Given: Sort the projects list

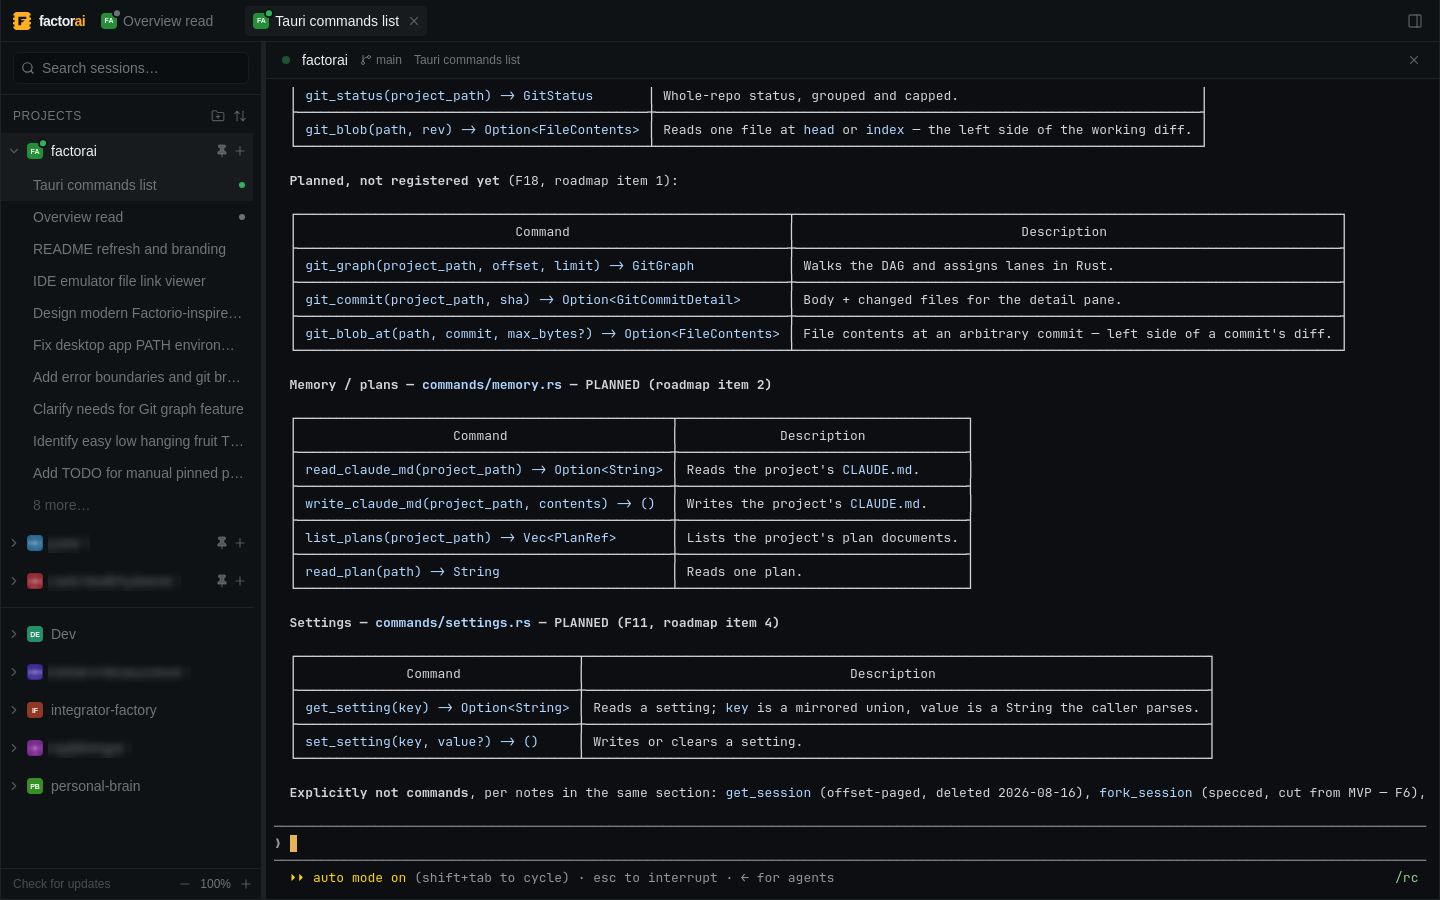Looking at the screenshot, I should [240, 116].
